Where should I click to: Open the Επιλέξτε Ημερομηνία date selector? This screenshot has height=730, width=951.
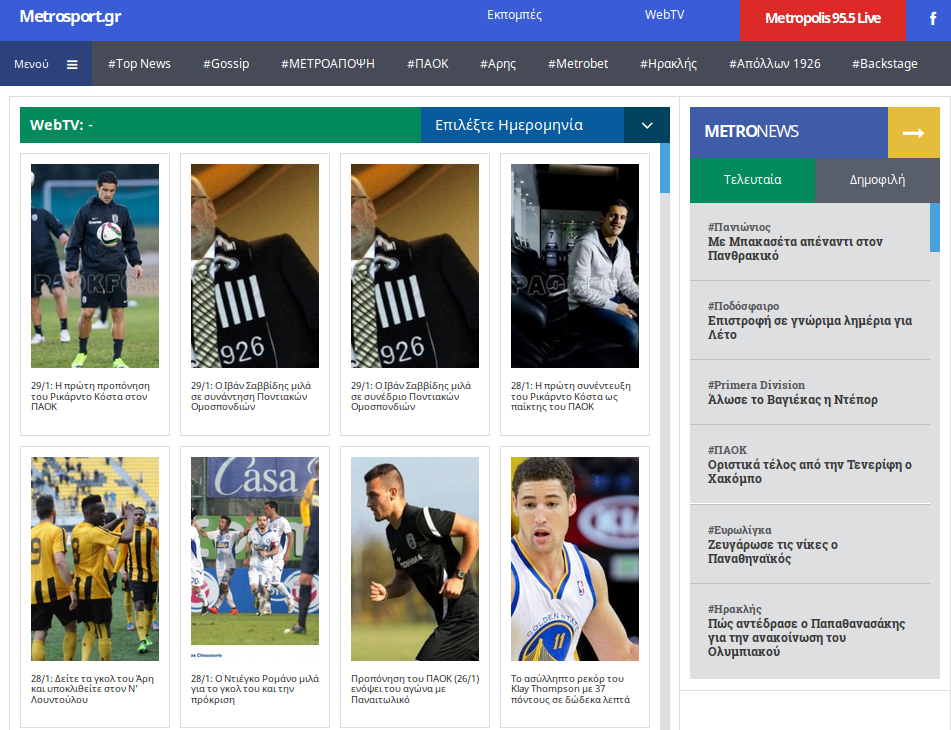[522, 126]
